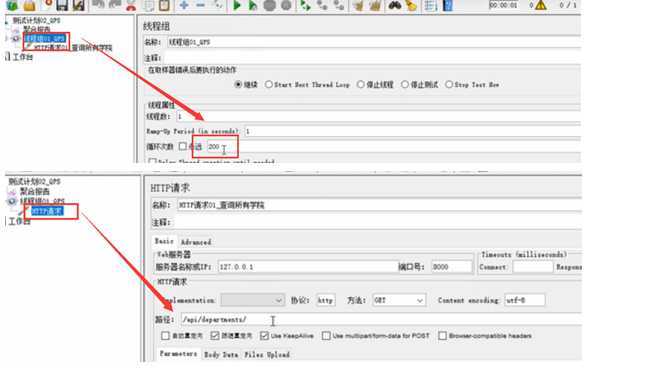
Task: Select 聚合报告 in the thread-group view tree
Action: click(x=36, y=29)
